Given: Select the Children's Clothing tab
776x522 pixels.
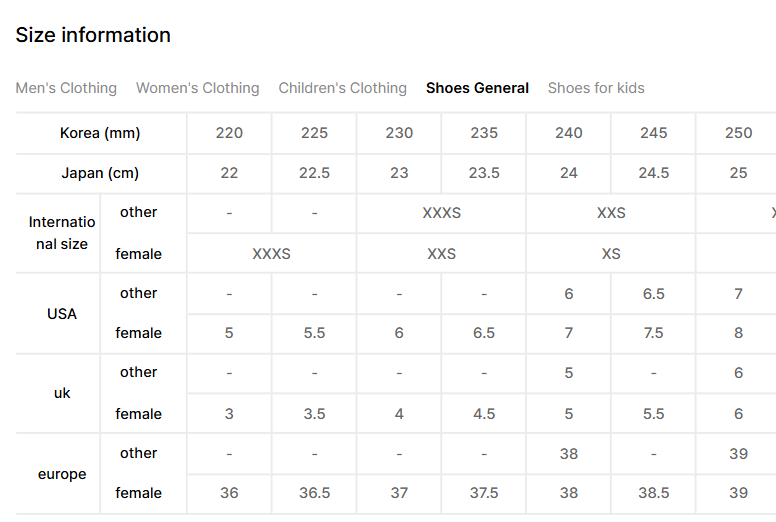Looking at the screenshot, I should click(342, 88).
